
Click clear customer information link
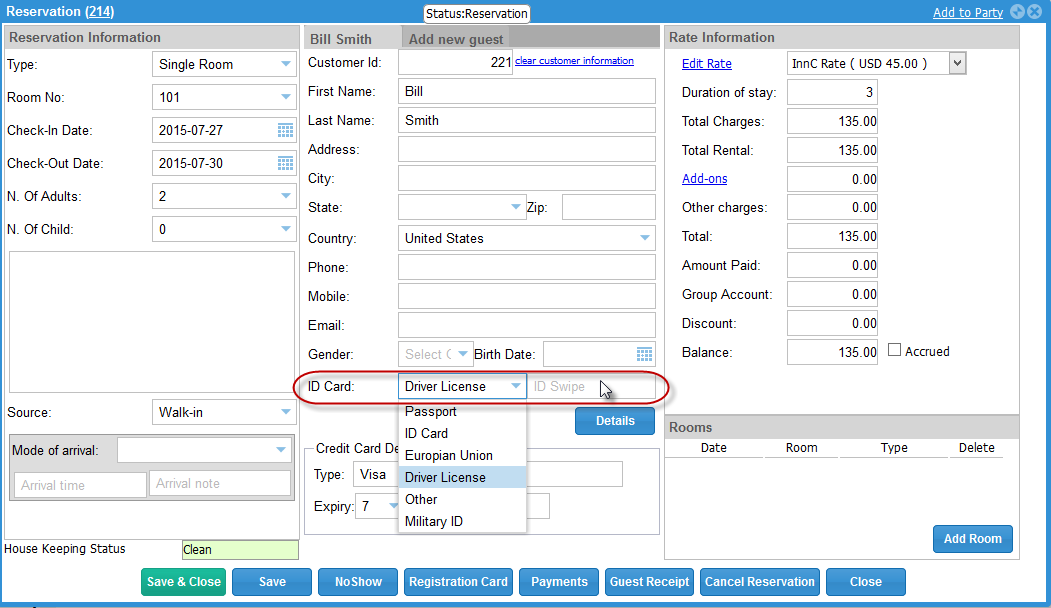tap(574, 61)
